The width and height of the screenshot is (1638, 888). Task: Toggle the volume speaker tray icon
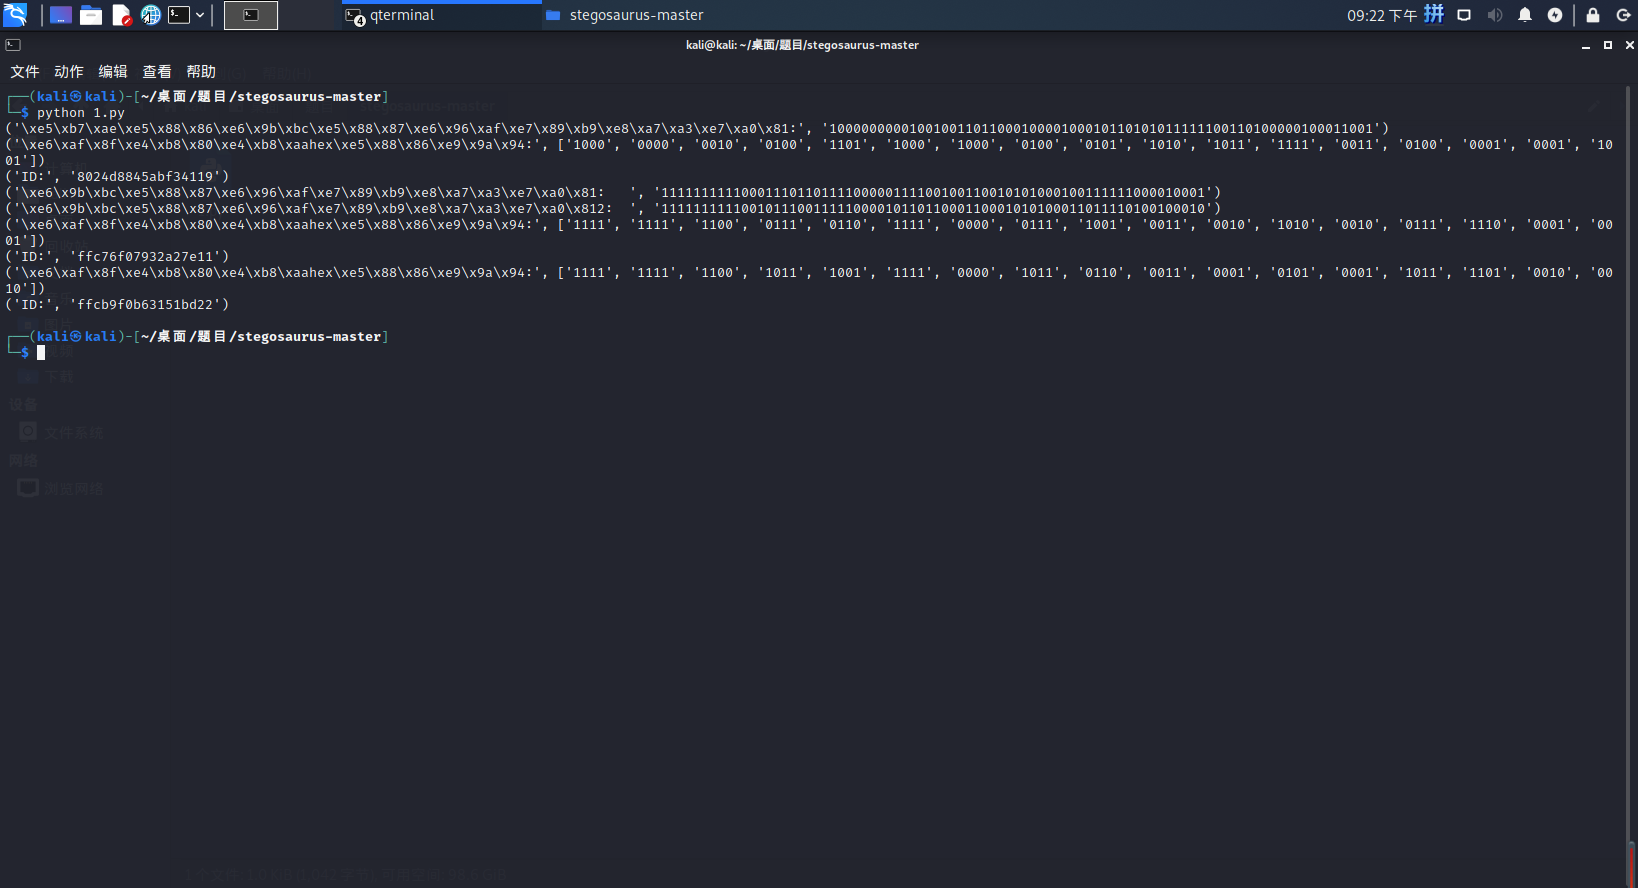[1495, 15]
